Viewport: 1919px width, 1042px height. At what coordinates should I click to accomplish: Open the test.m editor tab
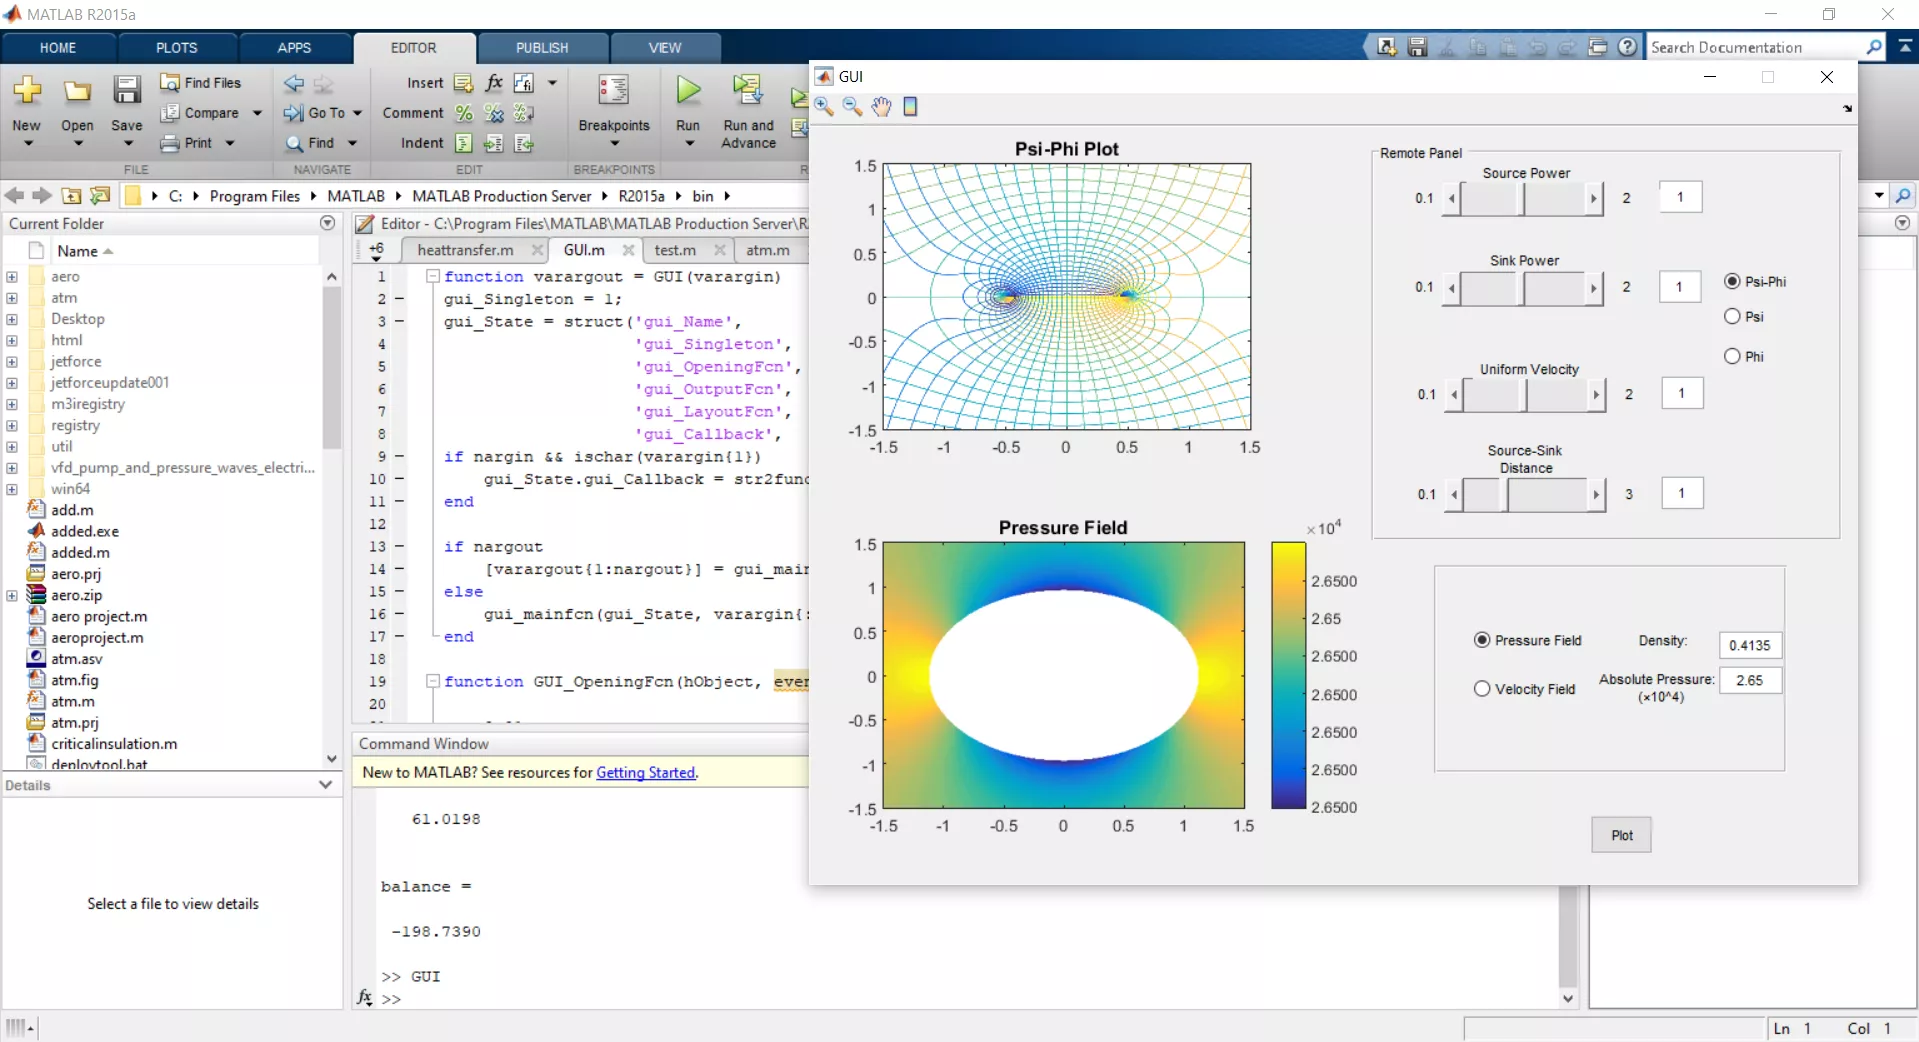click(x=675, y=250)
